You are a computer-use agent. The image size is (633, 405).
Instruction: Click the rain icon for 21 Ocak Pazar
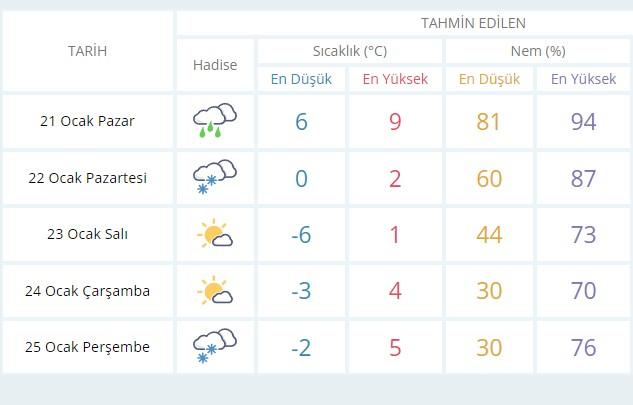[214, 121]
